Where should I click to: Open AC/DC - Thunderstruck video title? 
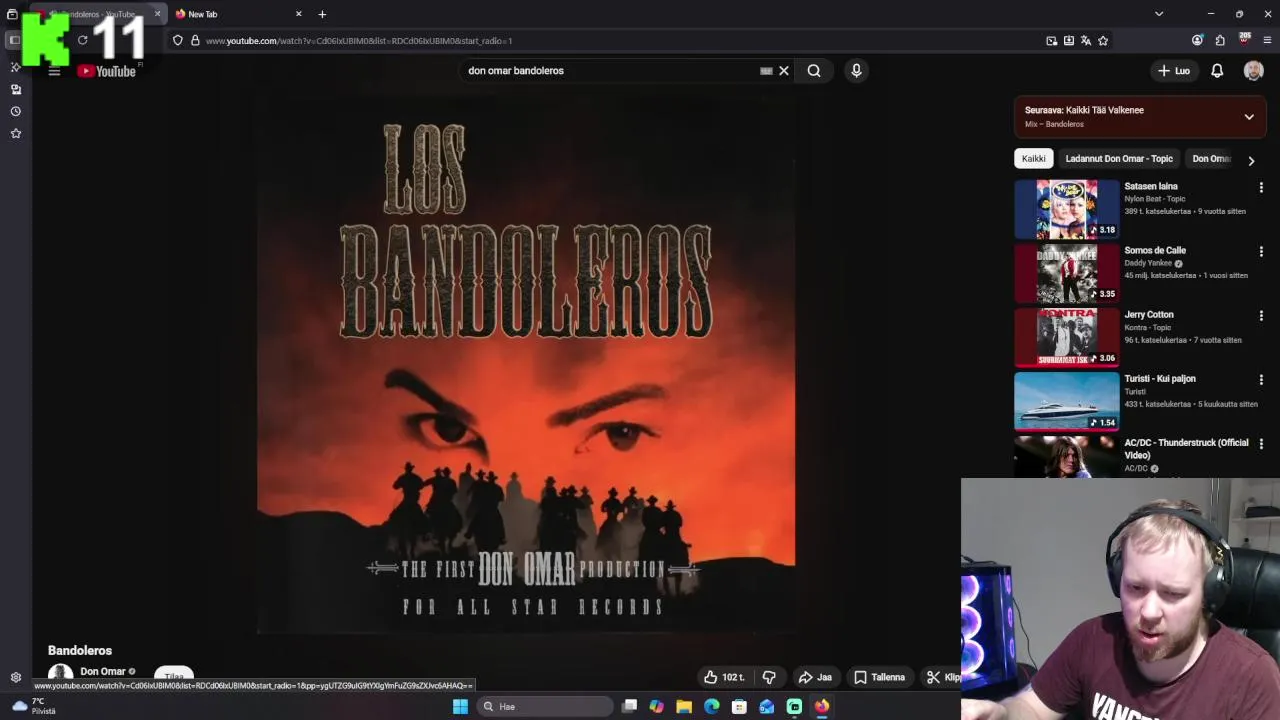click(1186, 448)
